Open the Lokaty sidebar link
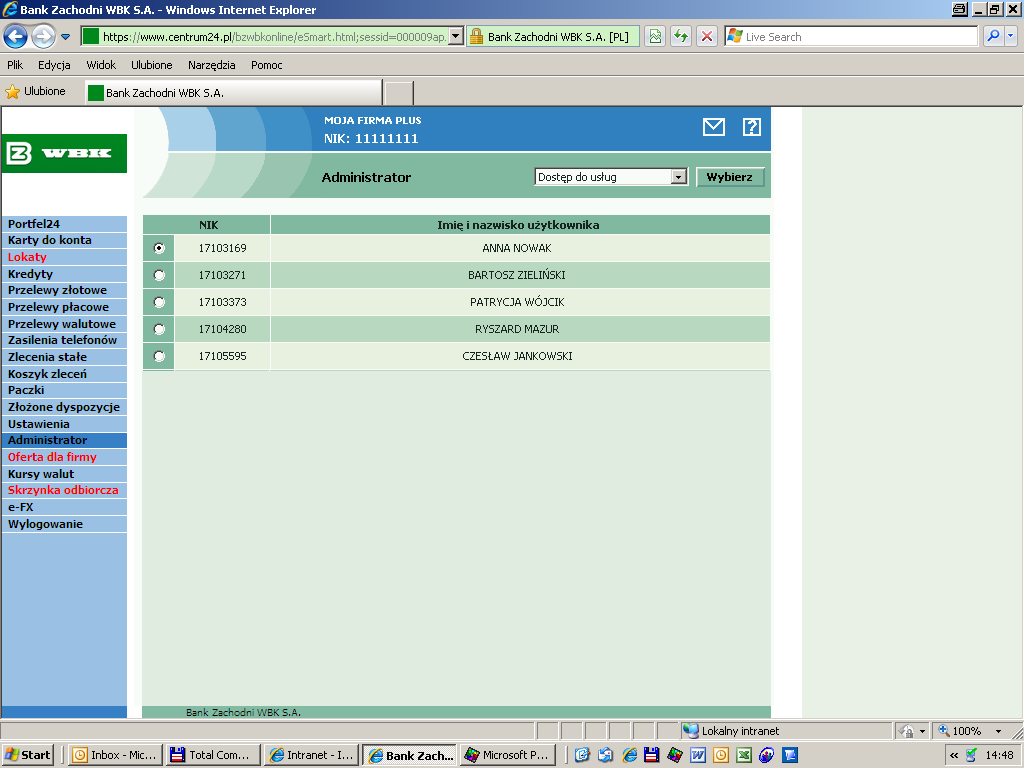Image resolution: width=1024 pixels, height=768 pixels. (x=64, y=257)
